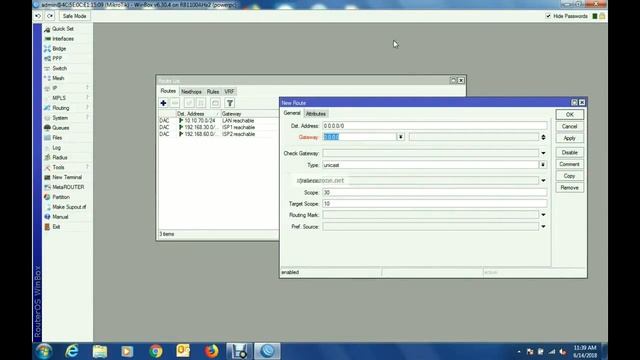640x360 pixels.
Task: Toggle Safe Mode
Action: point(74,16)
